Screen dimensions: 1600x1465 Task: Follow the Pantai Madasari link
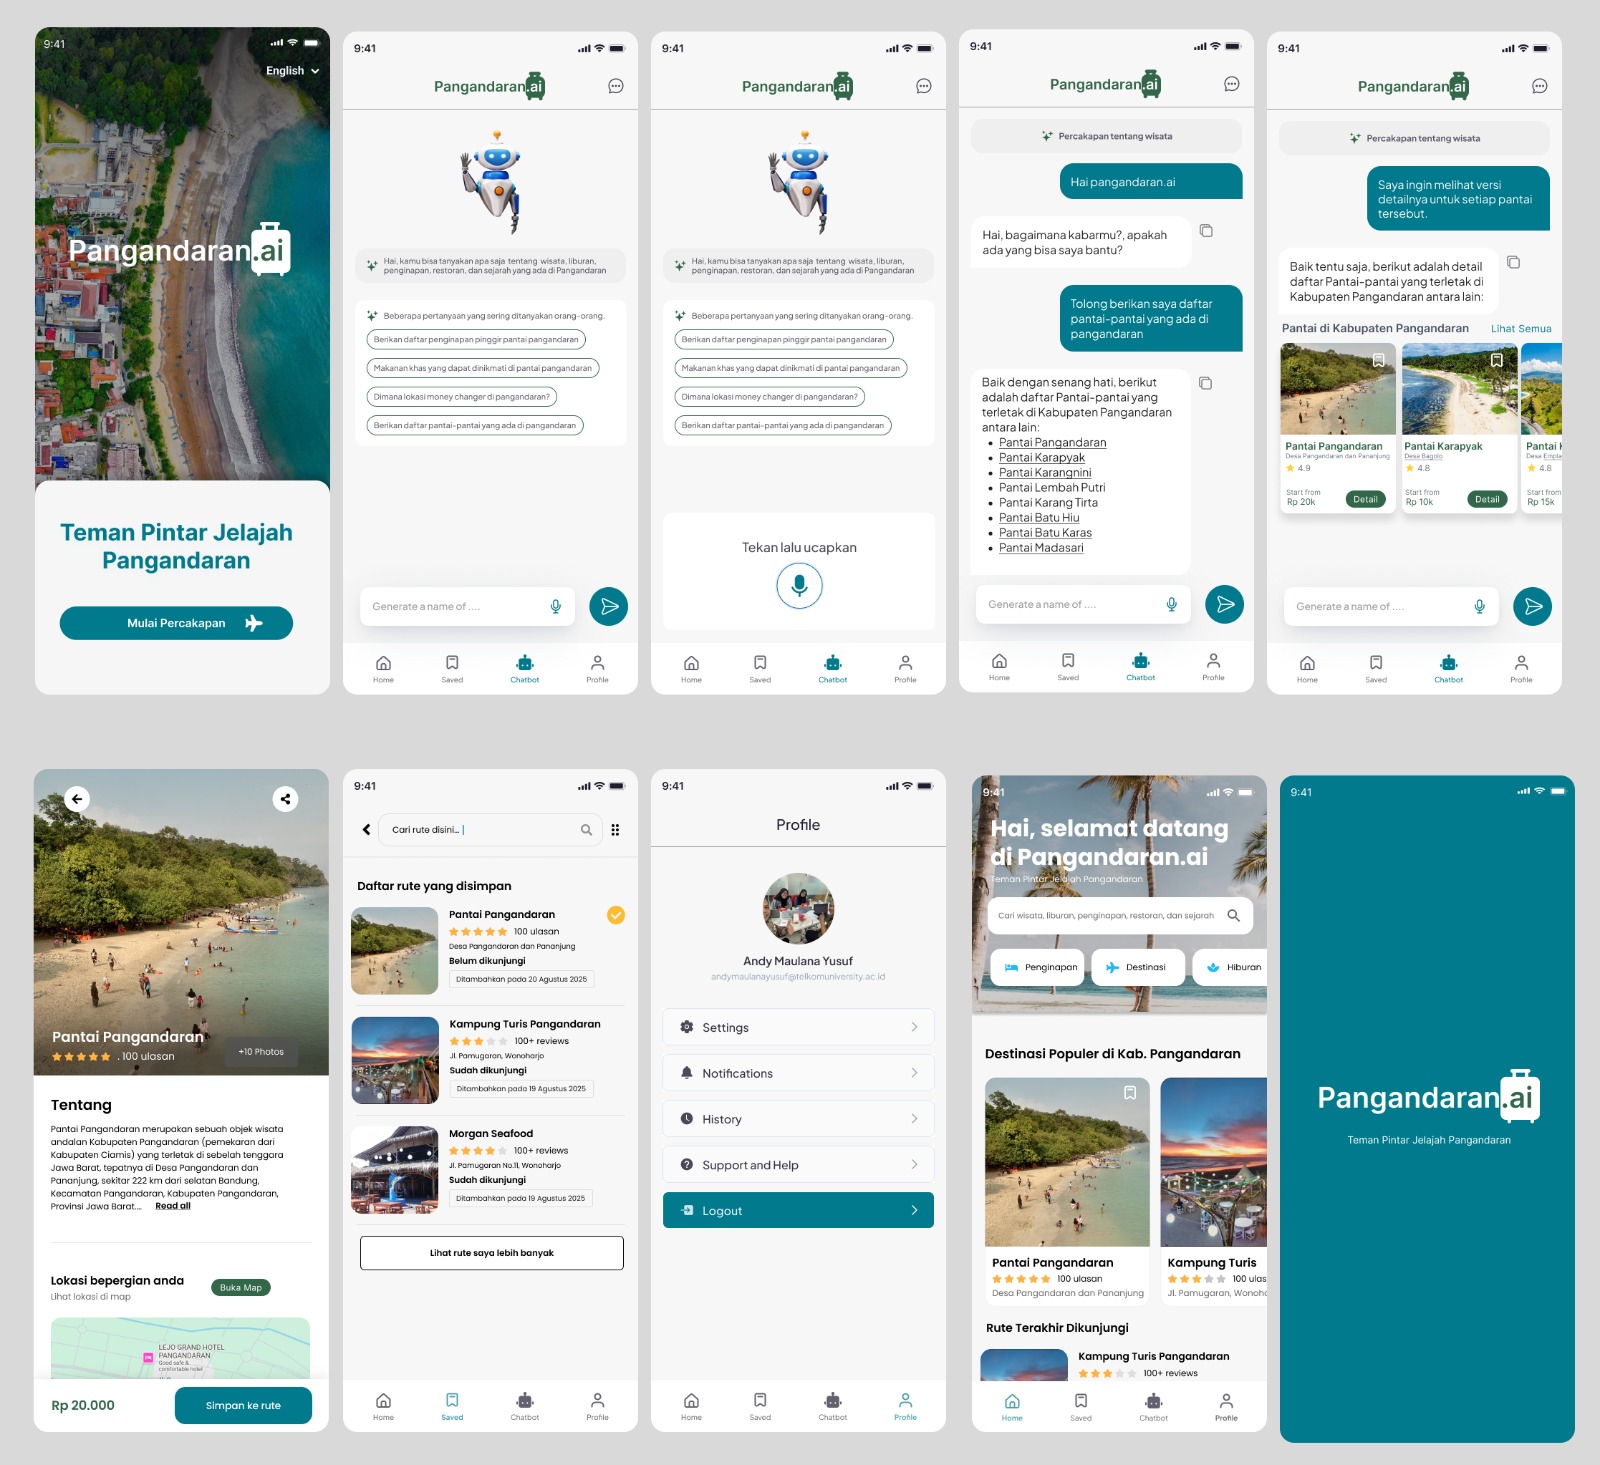(1041, 548)
